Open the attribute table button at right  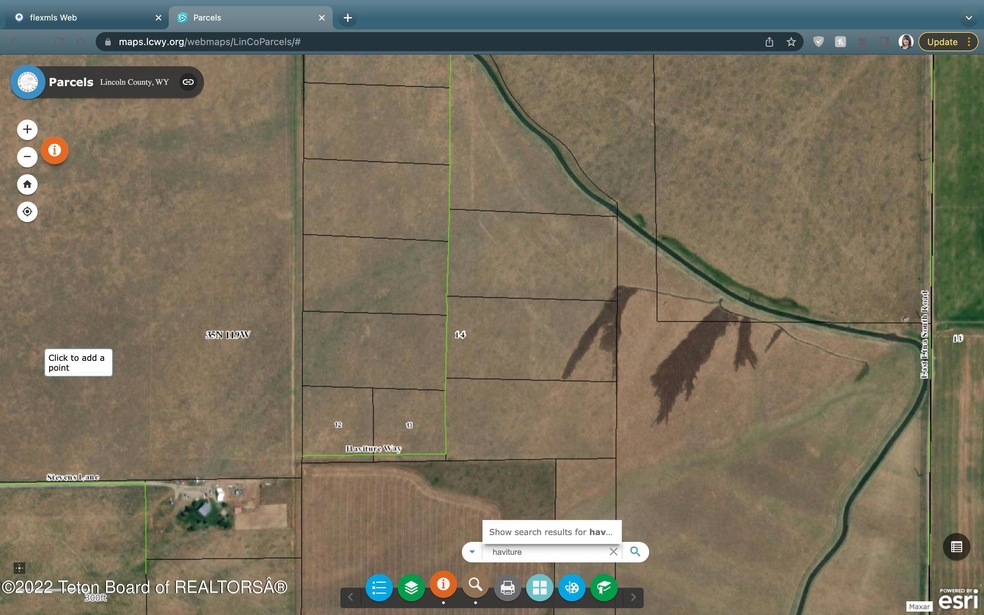(956, 546)
